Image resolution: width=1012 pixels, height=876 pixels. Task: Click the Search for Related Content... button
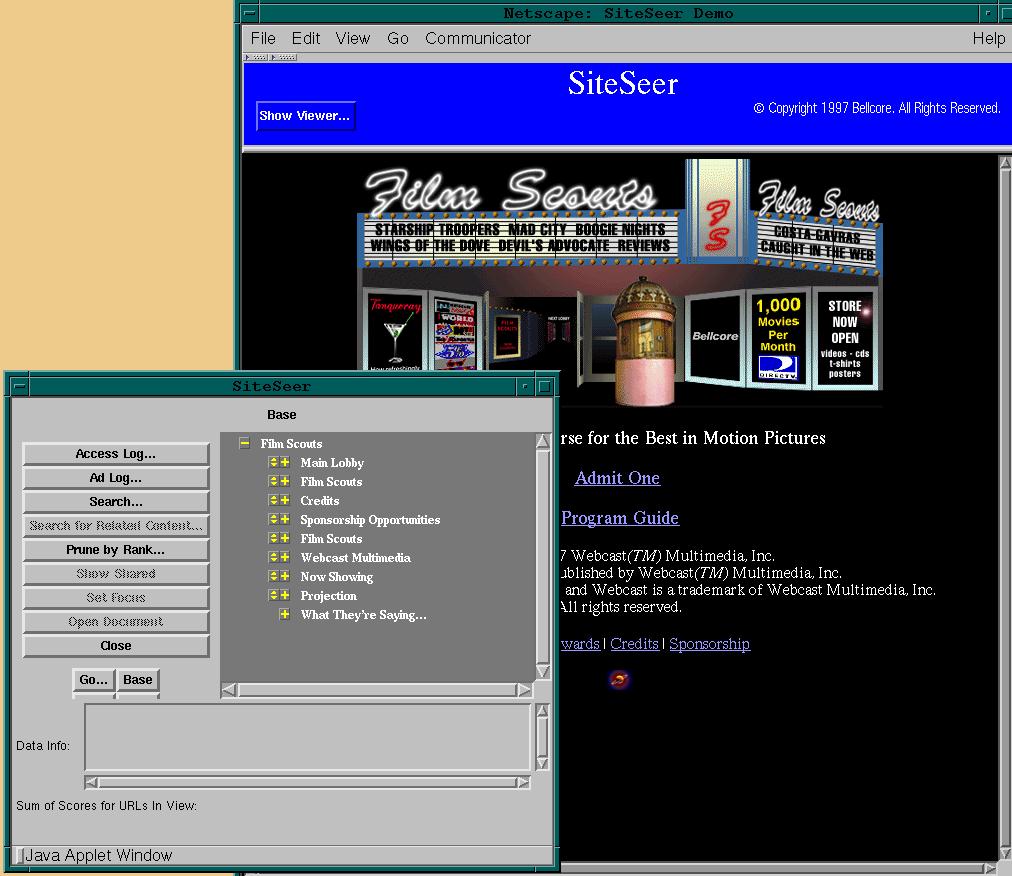coord(116,526)
